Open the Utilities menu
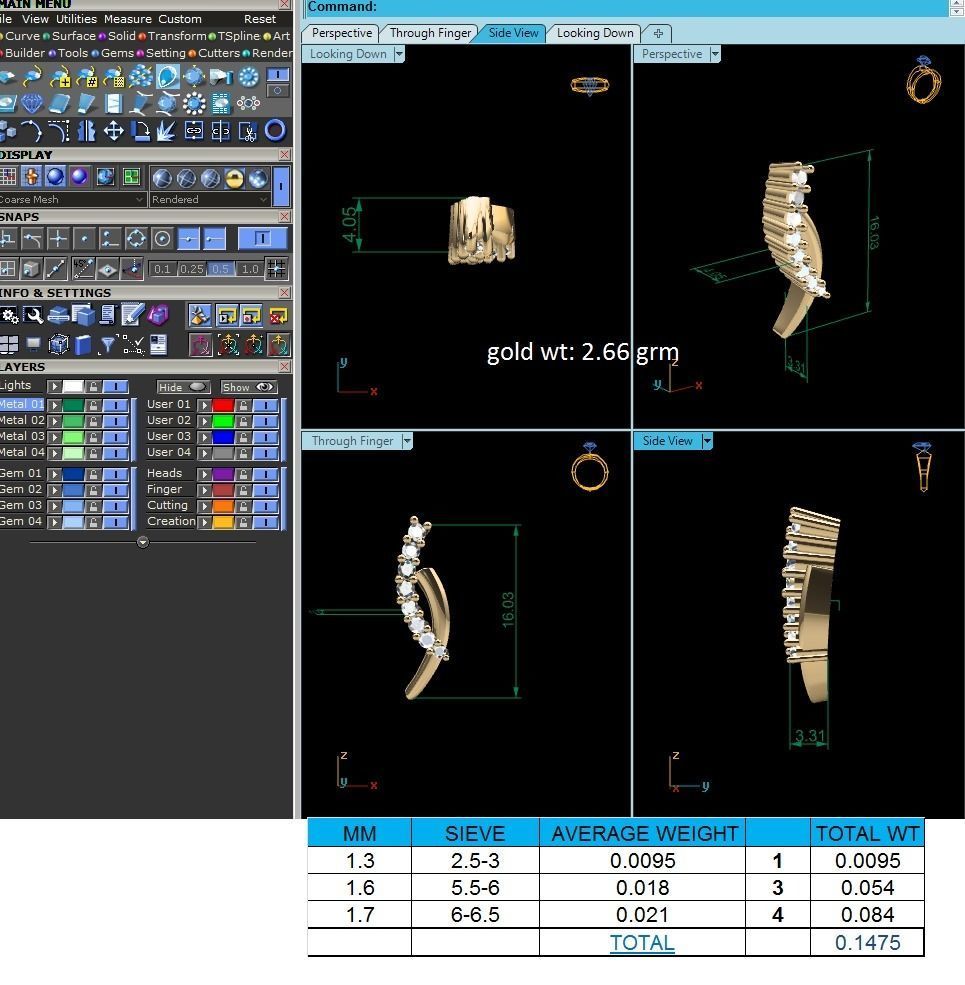Viewport: 965px width, 985px height. [76, 19]
